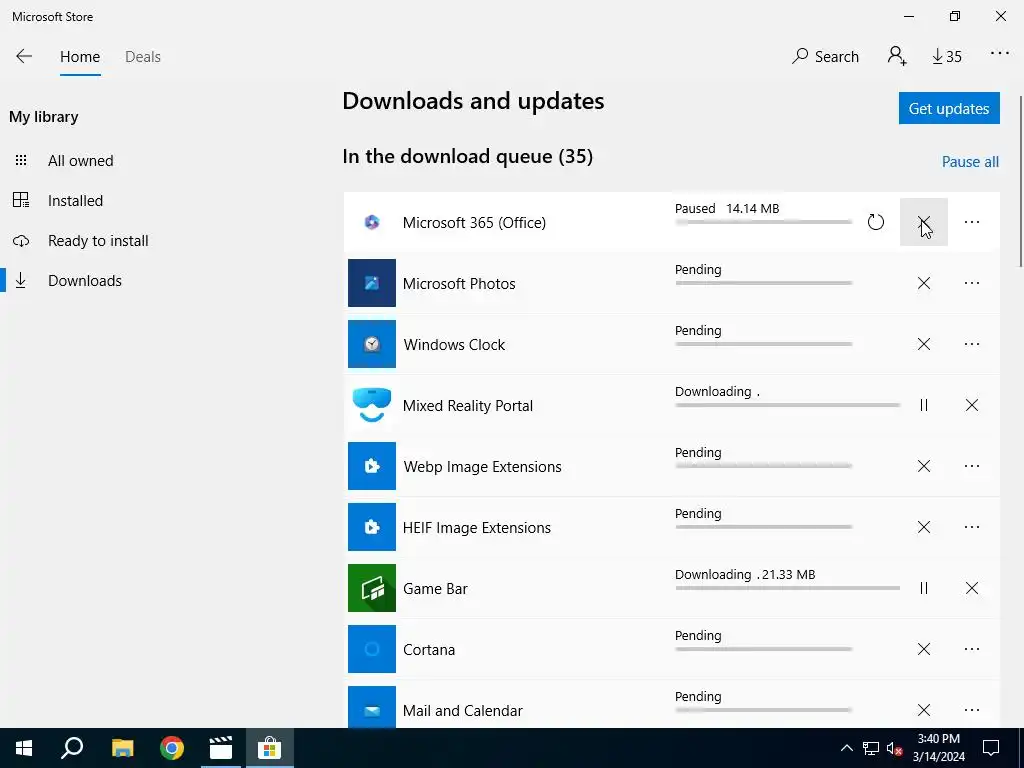Select Downloads in the sidebar
1024x768 pixels.
tap(85, 281)
